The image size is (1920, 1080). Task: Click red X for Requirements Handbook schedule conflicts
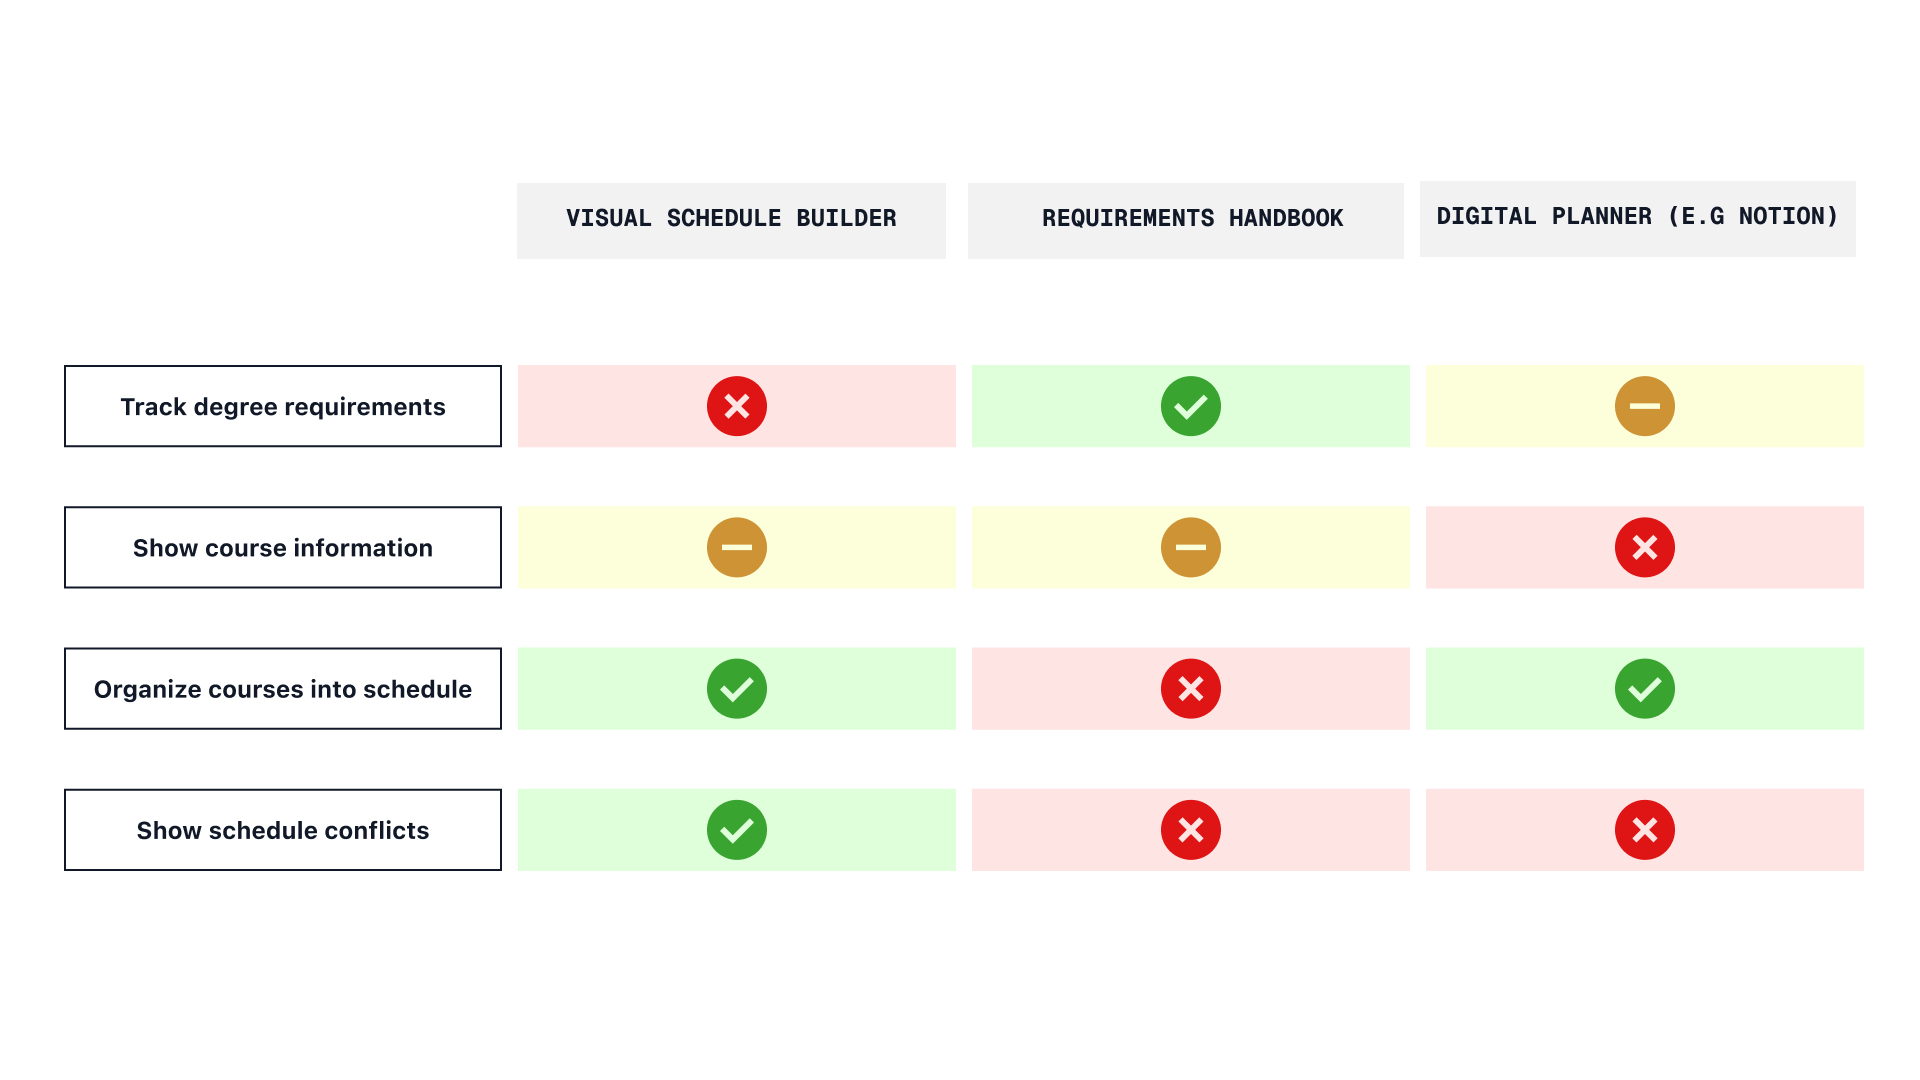1190,830
